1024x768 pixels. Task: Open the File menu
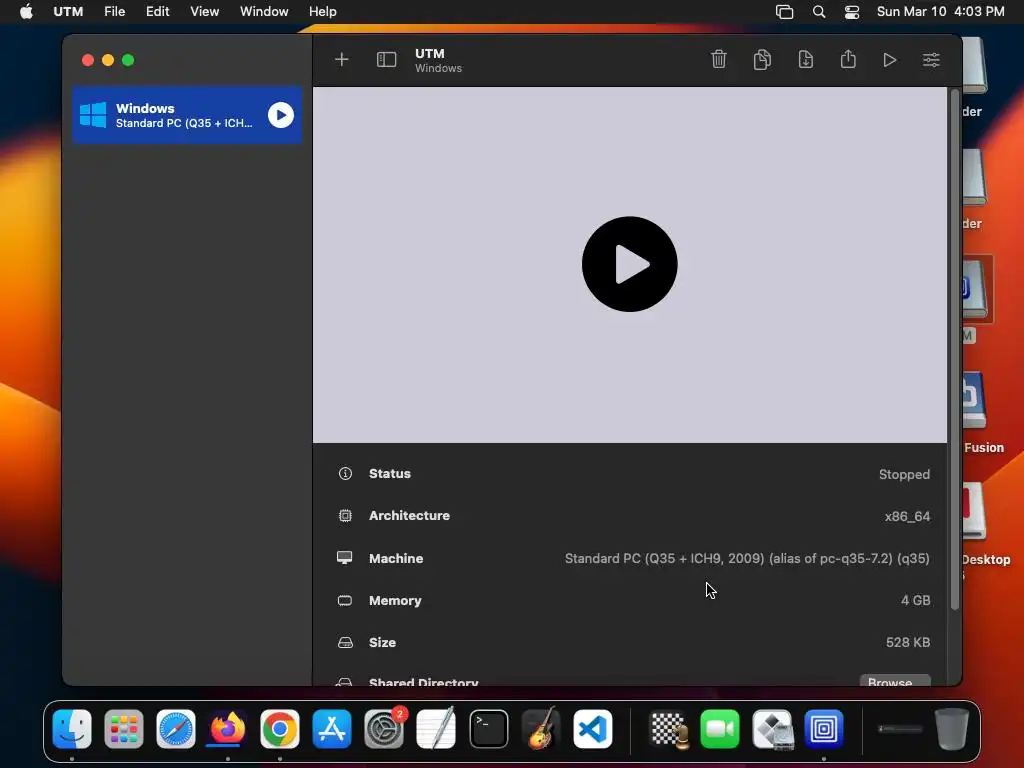114,12
